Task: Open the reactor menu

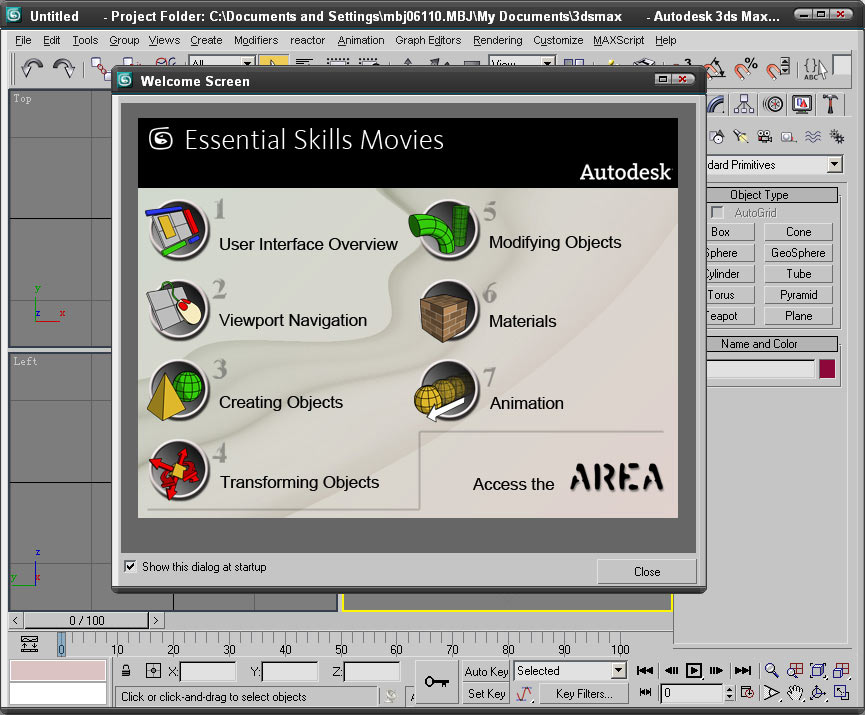Action: [307, 40]
